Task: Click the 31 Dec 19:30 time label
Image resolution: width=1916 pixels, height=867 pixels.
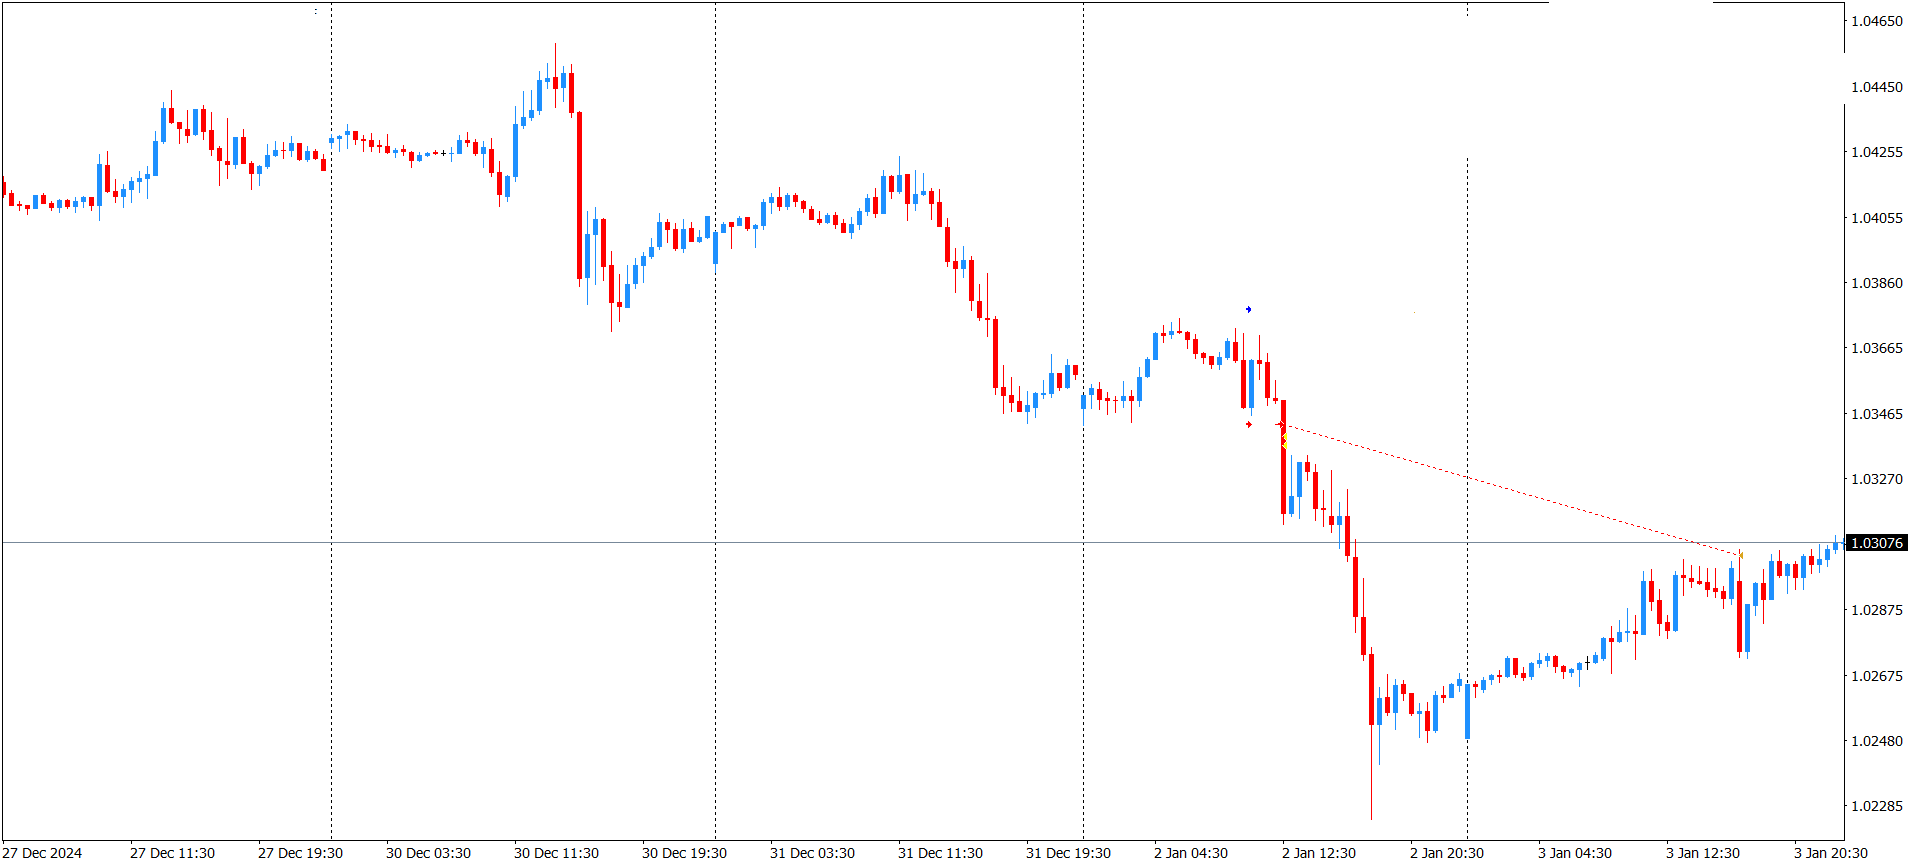Action: pos(1068,853)
